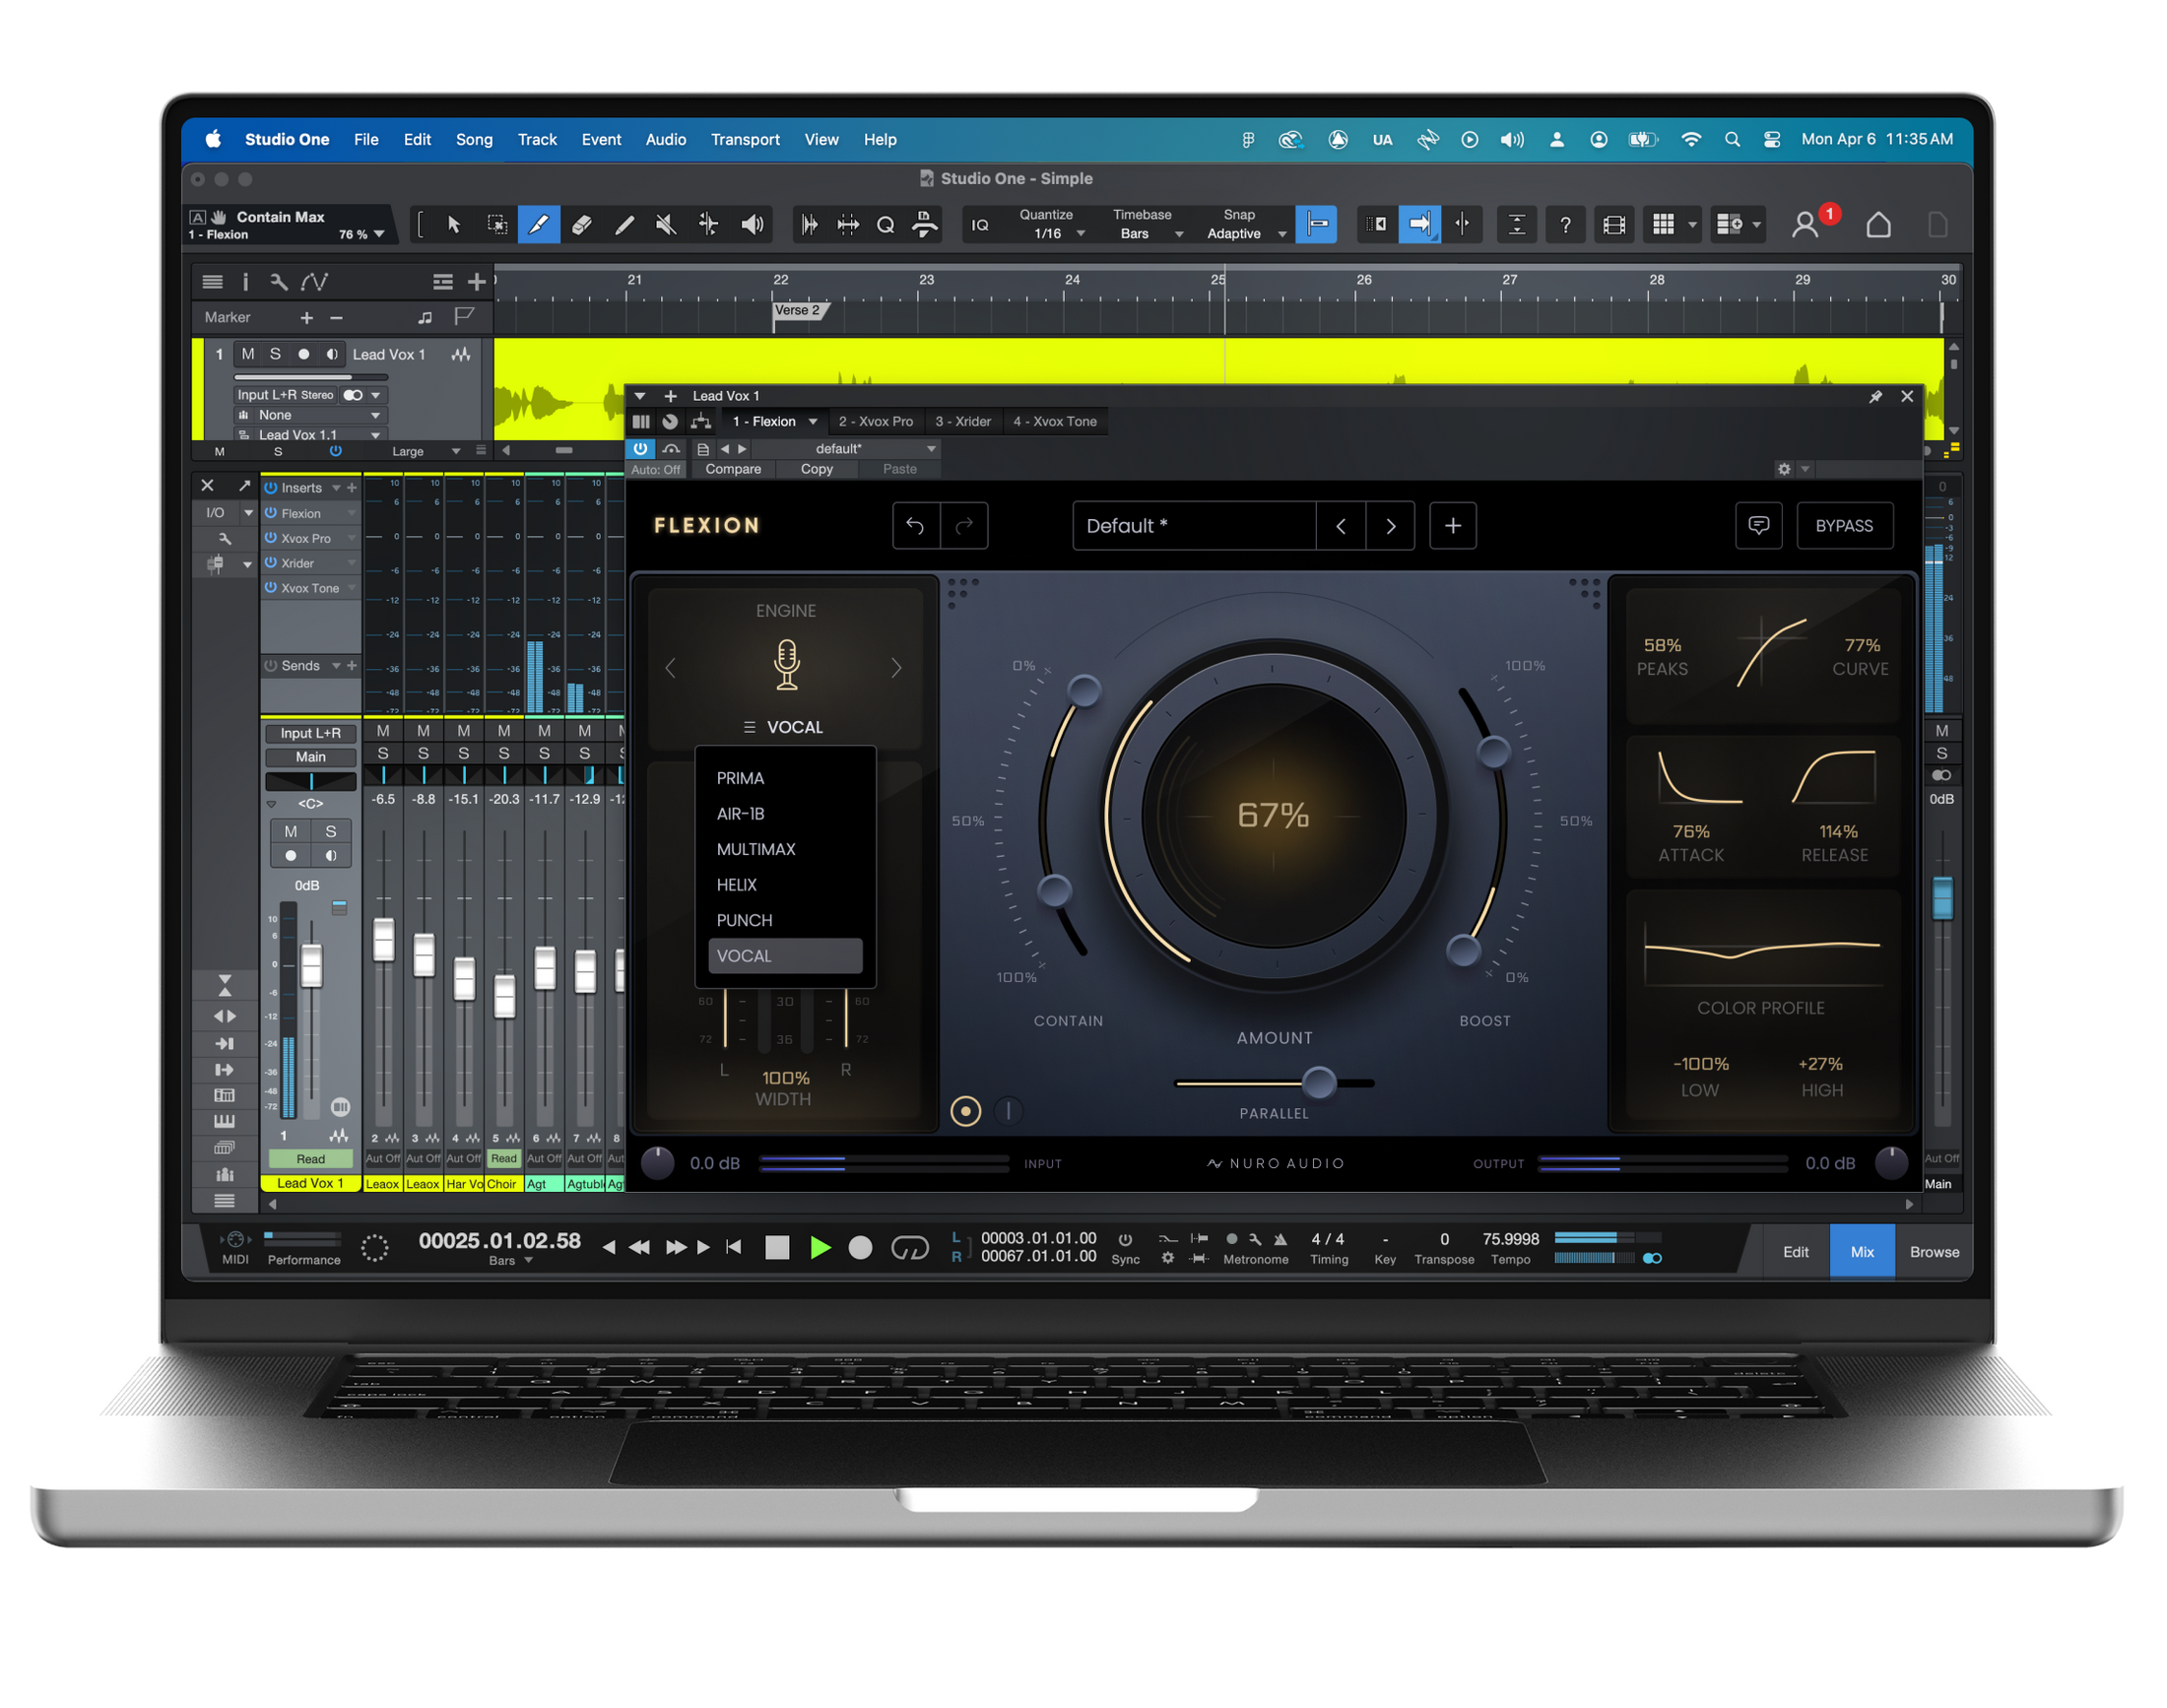2167x1708 pixels.
Task: Click the Compare button
Action: [x=733, y=469]
